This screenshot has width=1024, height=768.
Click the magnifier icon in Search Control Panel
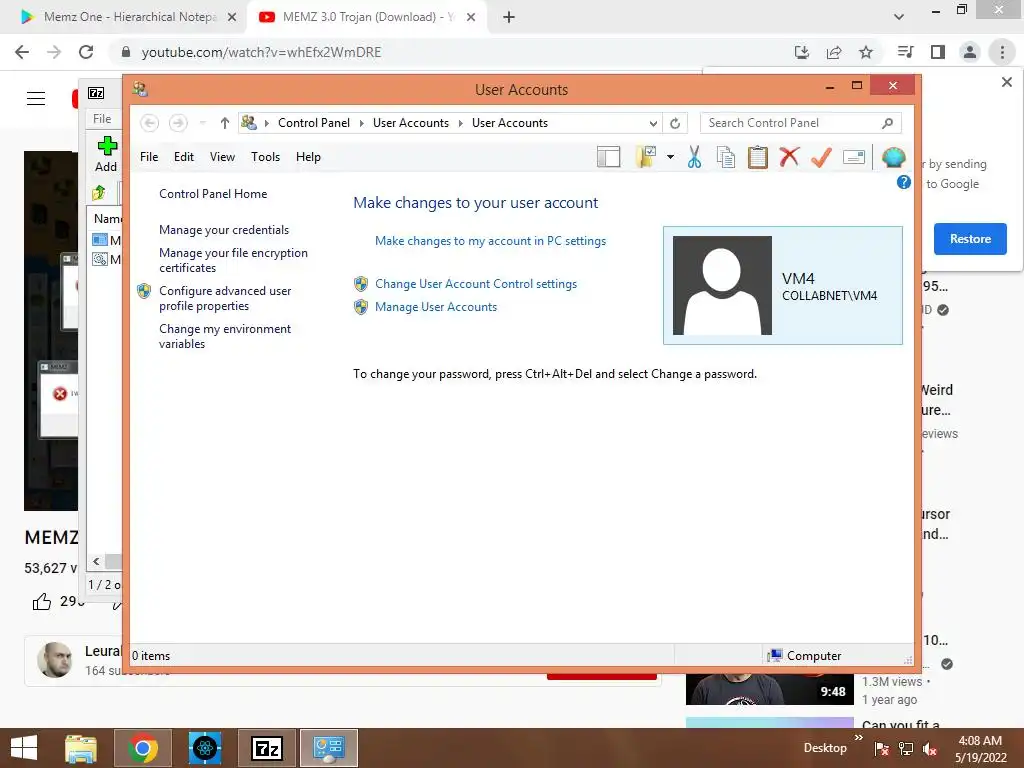888,123
